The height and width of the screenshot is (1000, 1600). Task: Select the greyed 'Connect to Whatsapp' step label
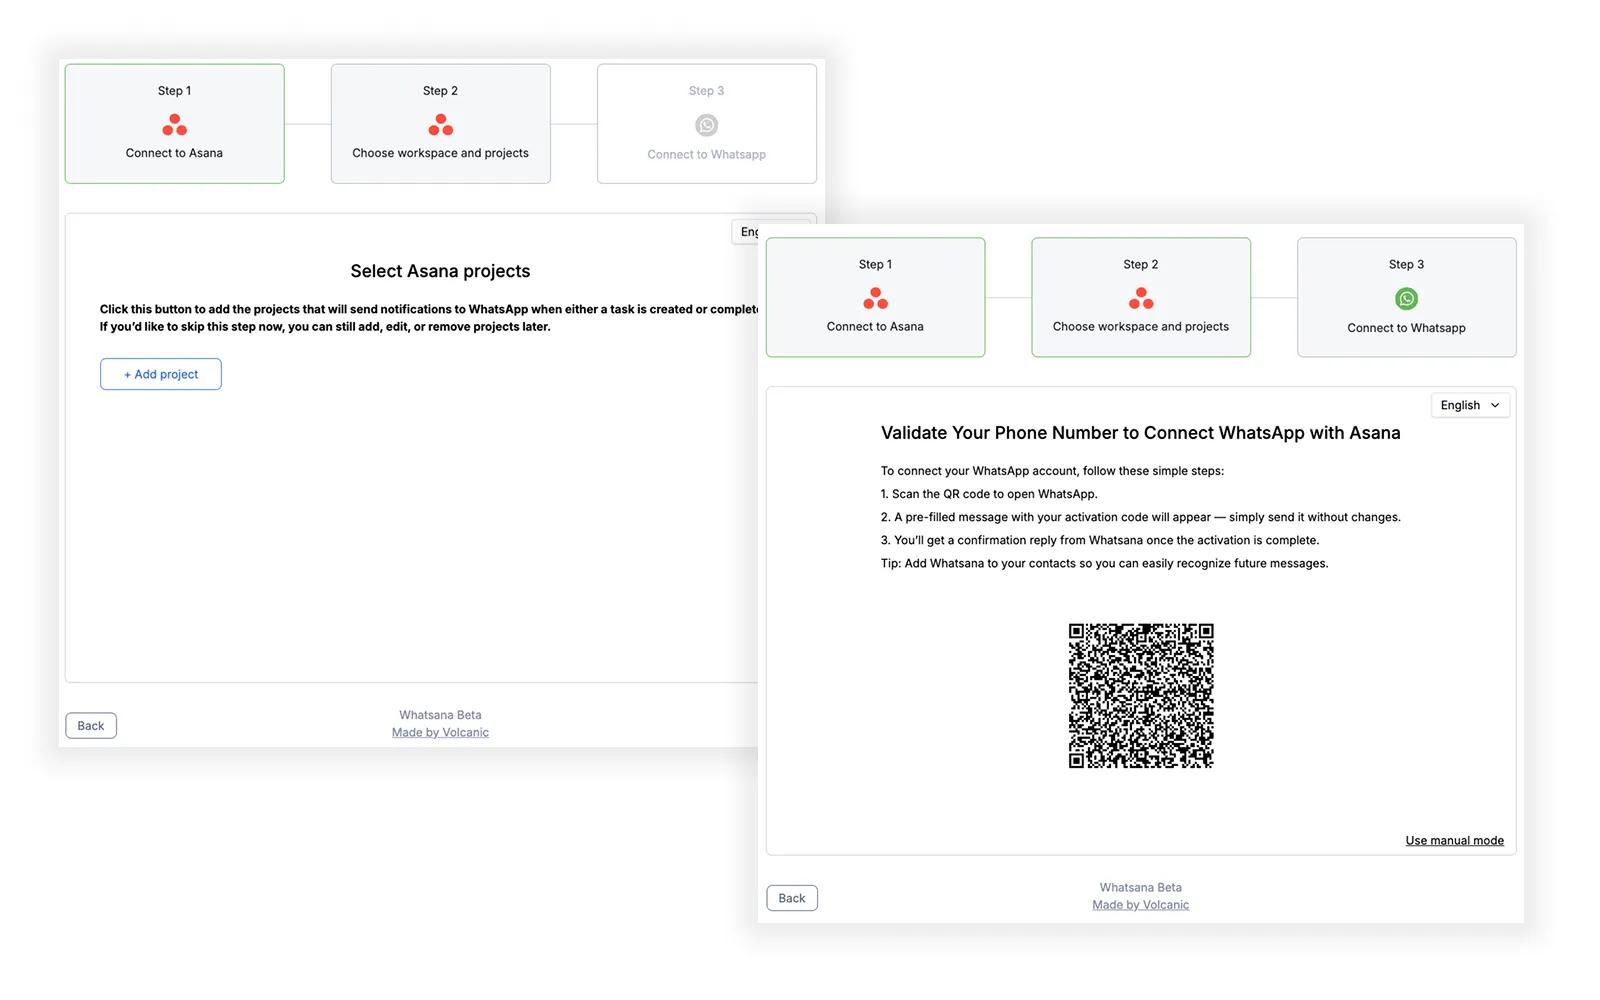pyautogui.click(x=706, y=154)
